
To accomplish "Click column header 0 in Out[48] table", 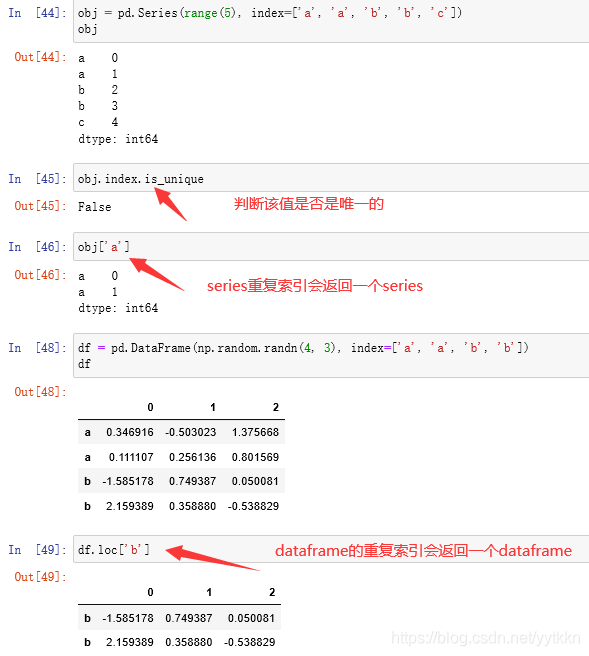I will 151,407.
